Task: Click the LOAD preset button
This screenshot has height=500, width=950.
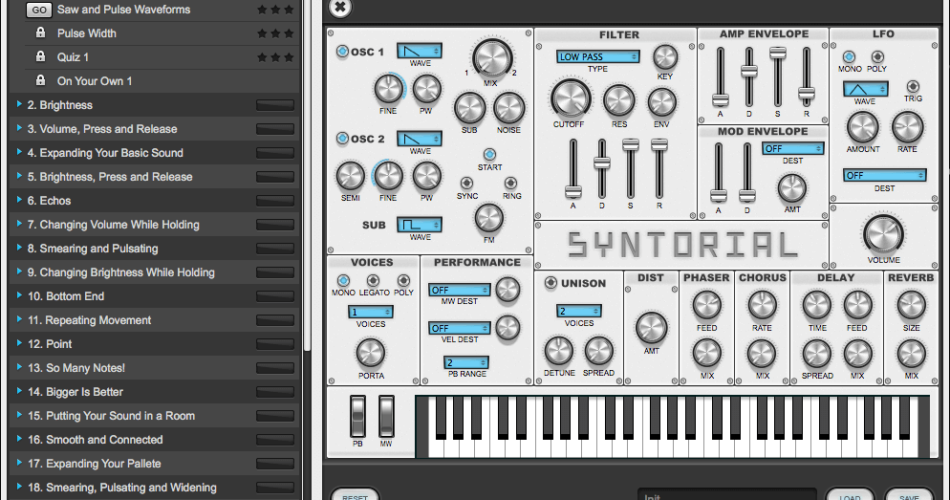Action: (850, 496)
